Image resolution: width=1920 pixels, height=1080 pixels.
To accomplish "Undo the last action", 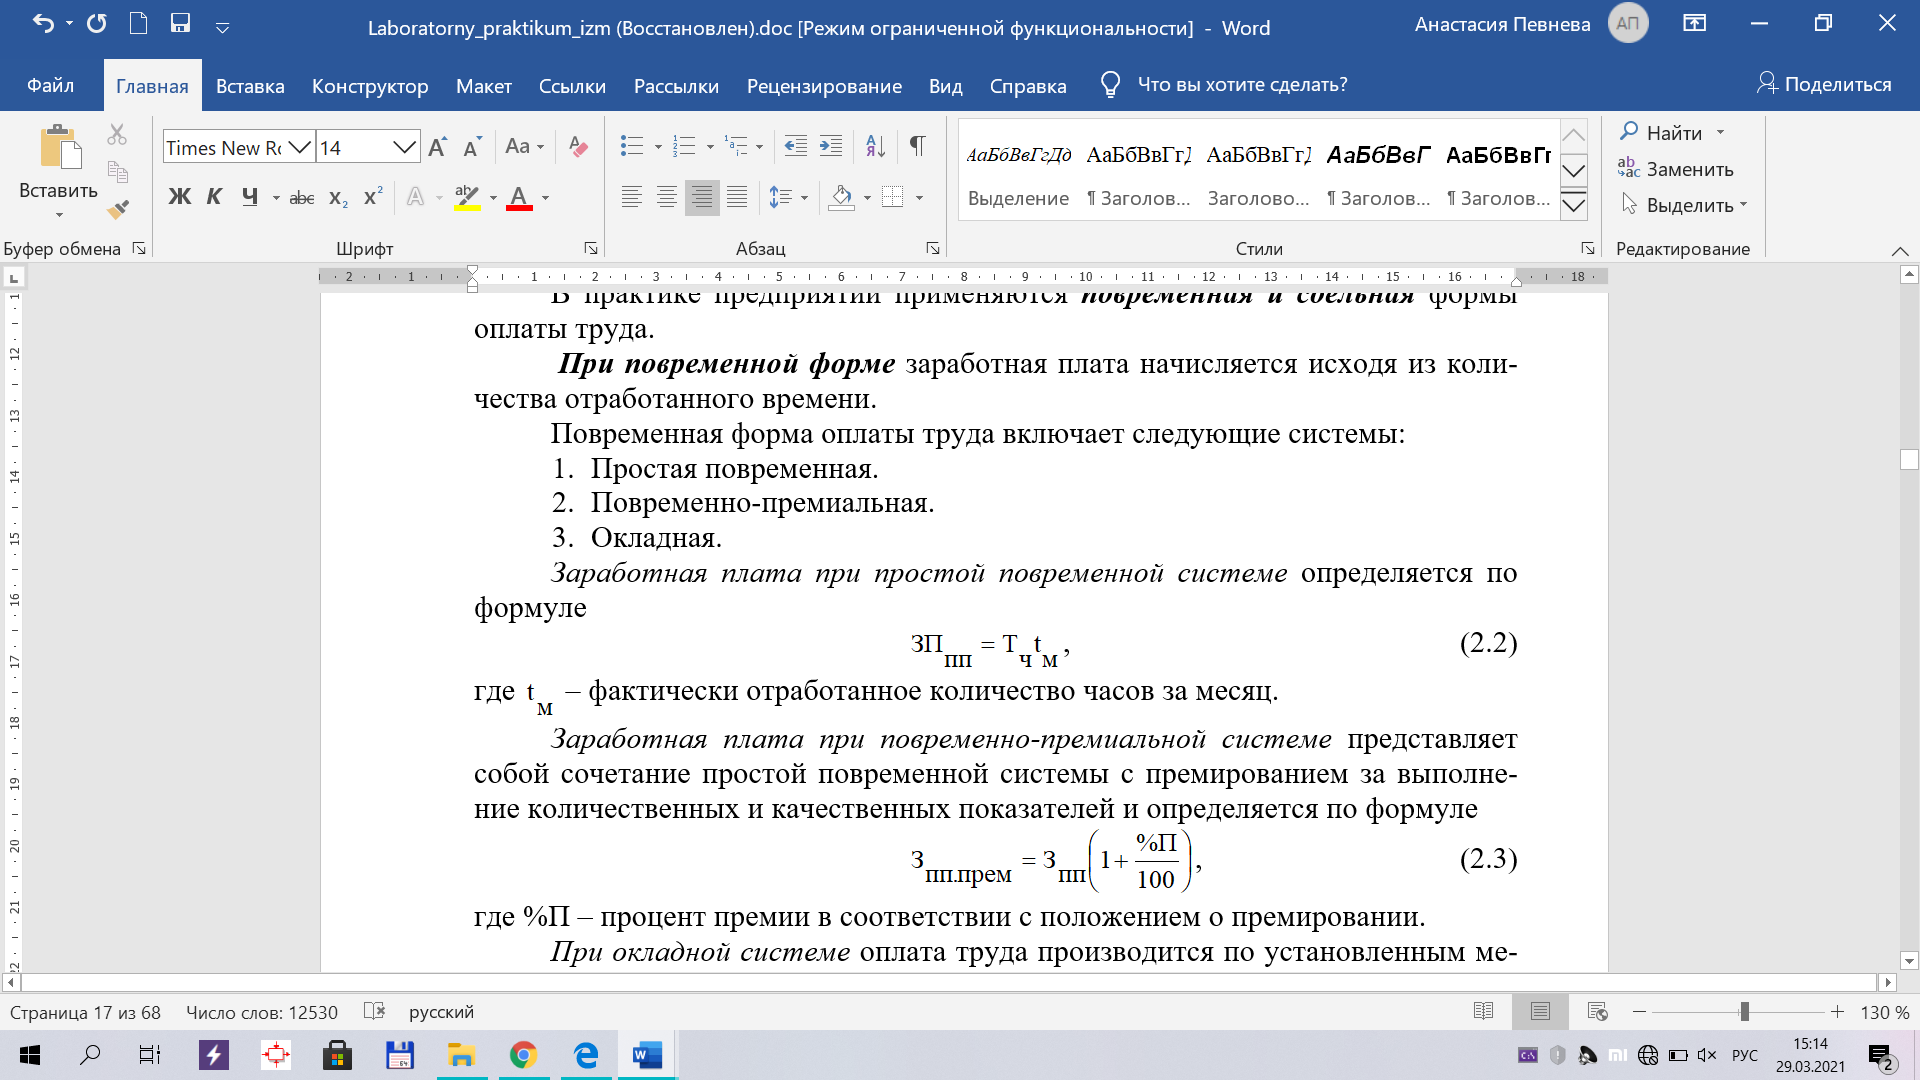I will pyautogui.click(x=42, y=24).
